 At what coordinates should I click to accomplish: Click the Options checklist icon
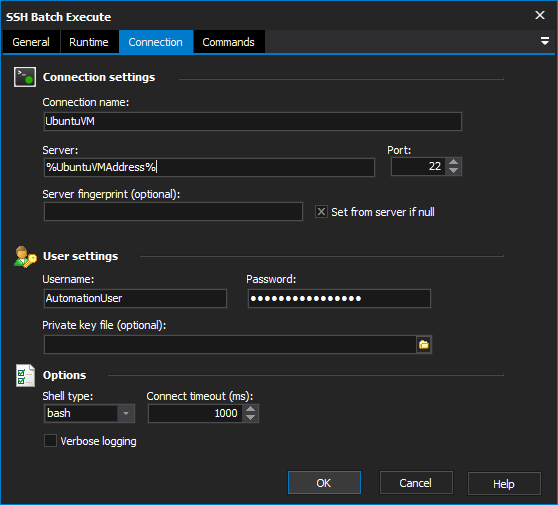click(x=25, y=375)
